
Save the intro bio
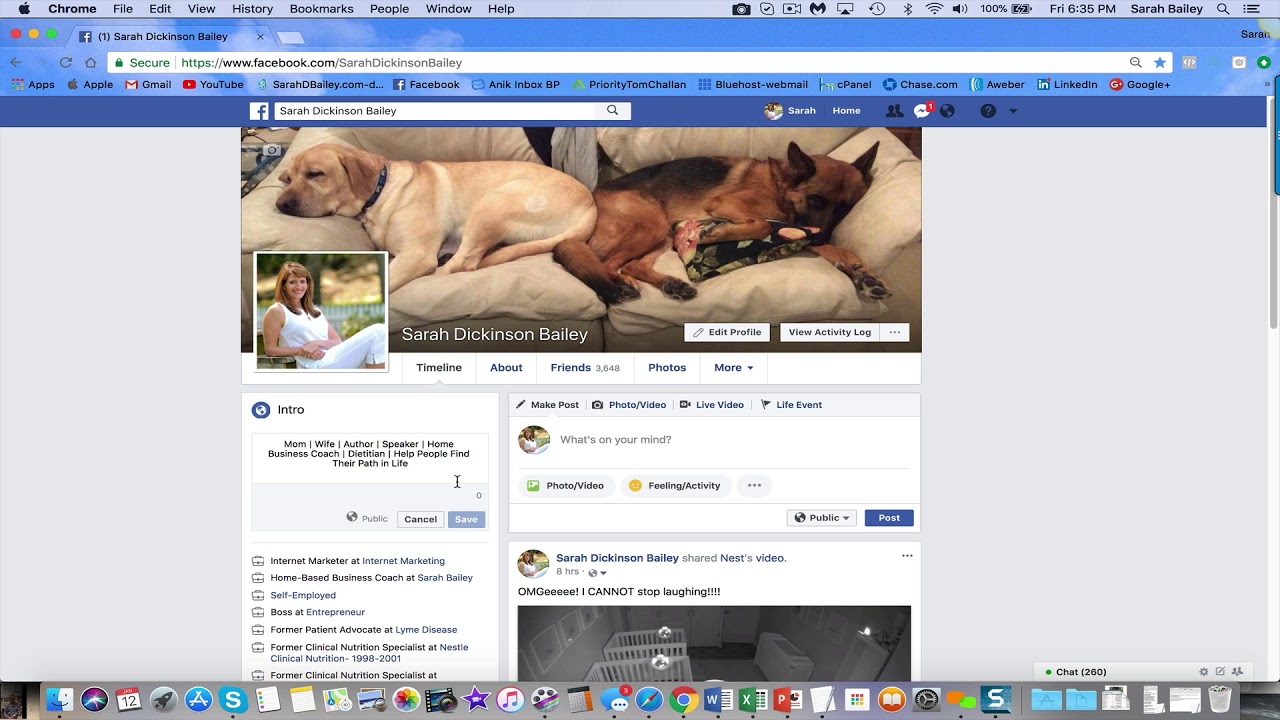tap(466, 519)
